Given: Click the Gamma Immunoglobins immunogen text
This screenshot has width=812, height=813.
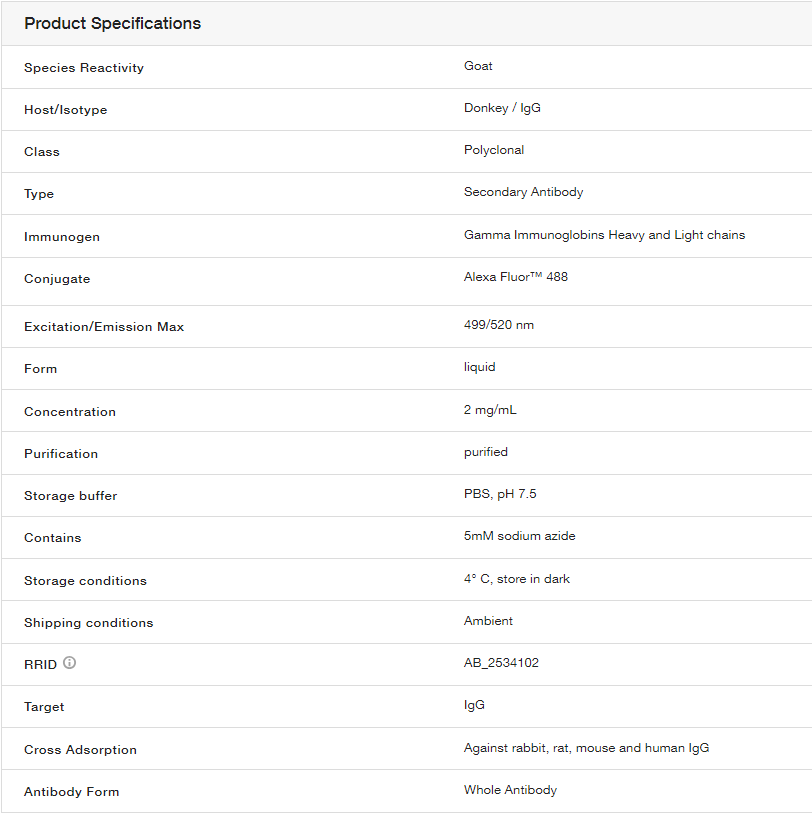Looking at the screenshot, I should click(605, 235).
